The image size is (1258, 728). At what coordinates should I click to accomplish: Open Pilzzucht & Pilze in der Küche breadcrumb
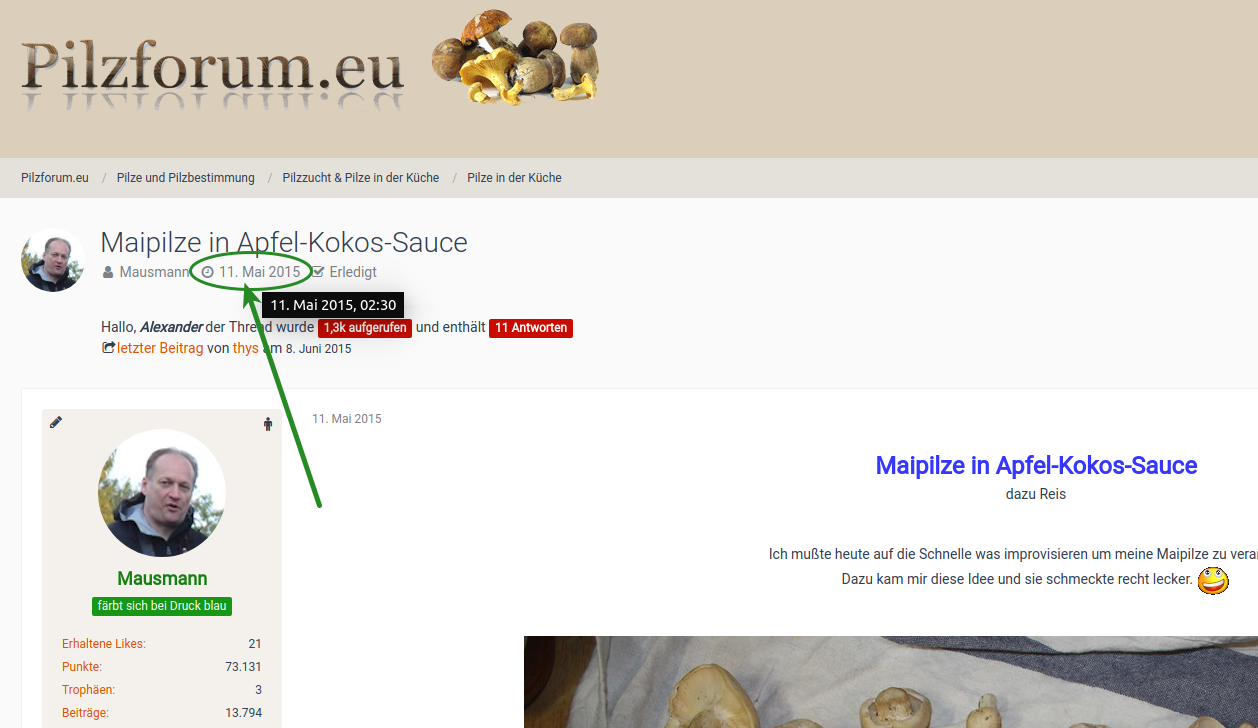point(360,178)
